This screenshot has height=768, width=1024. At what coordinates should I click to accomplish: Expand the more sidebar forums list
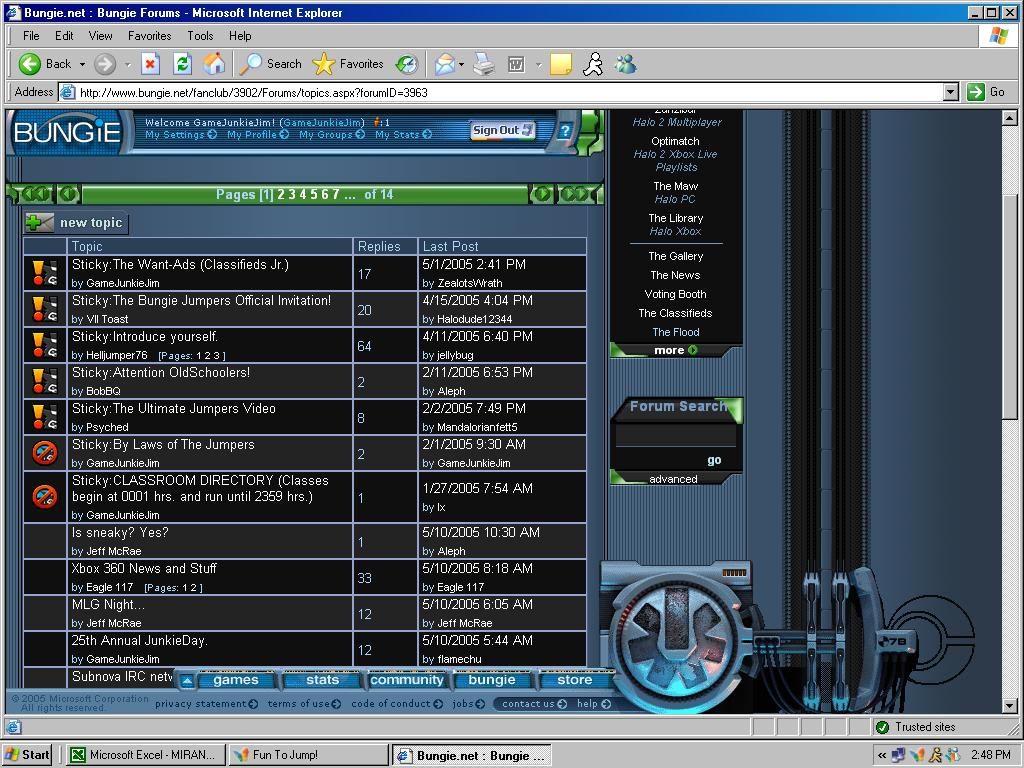675,350
